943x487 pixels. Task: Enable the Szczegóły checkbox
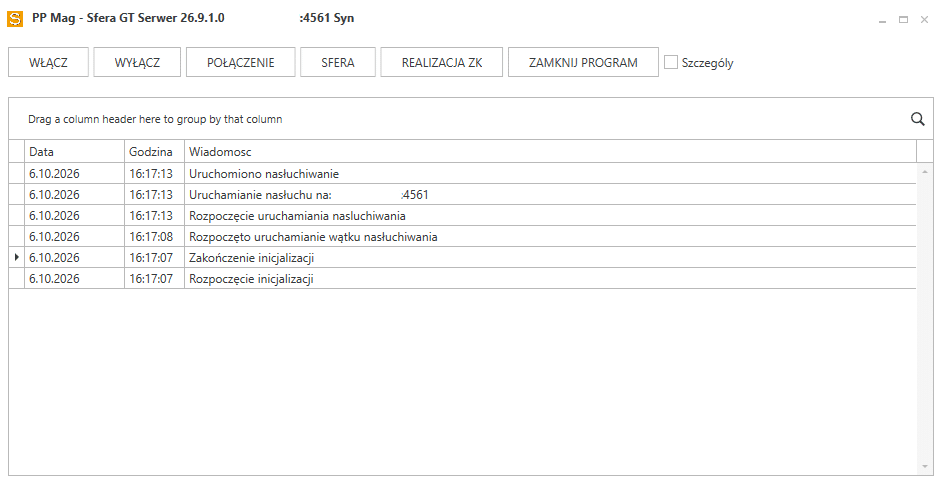click(671, 62)
